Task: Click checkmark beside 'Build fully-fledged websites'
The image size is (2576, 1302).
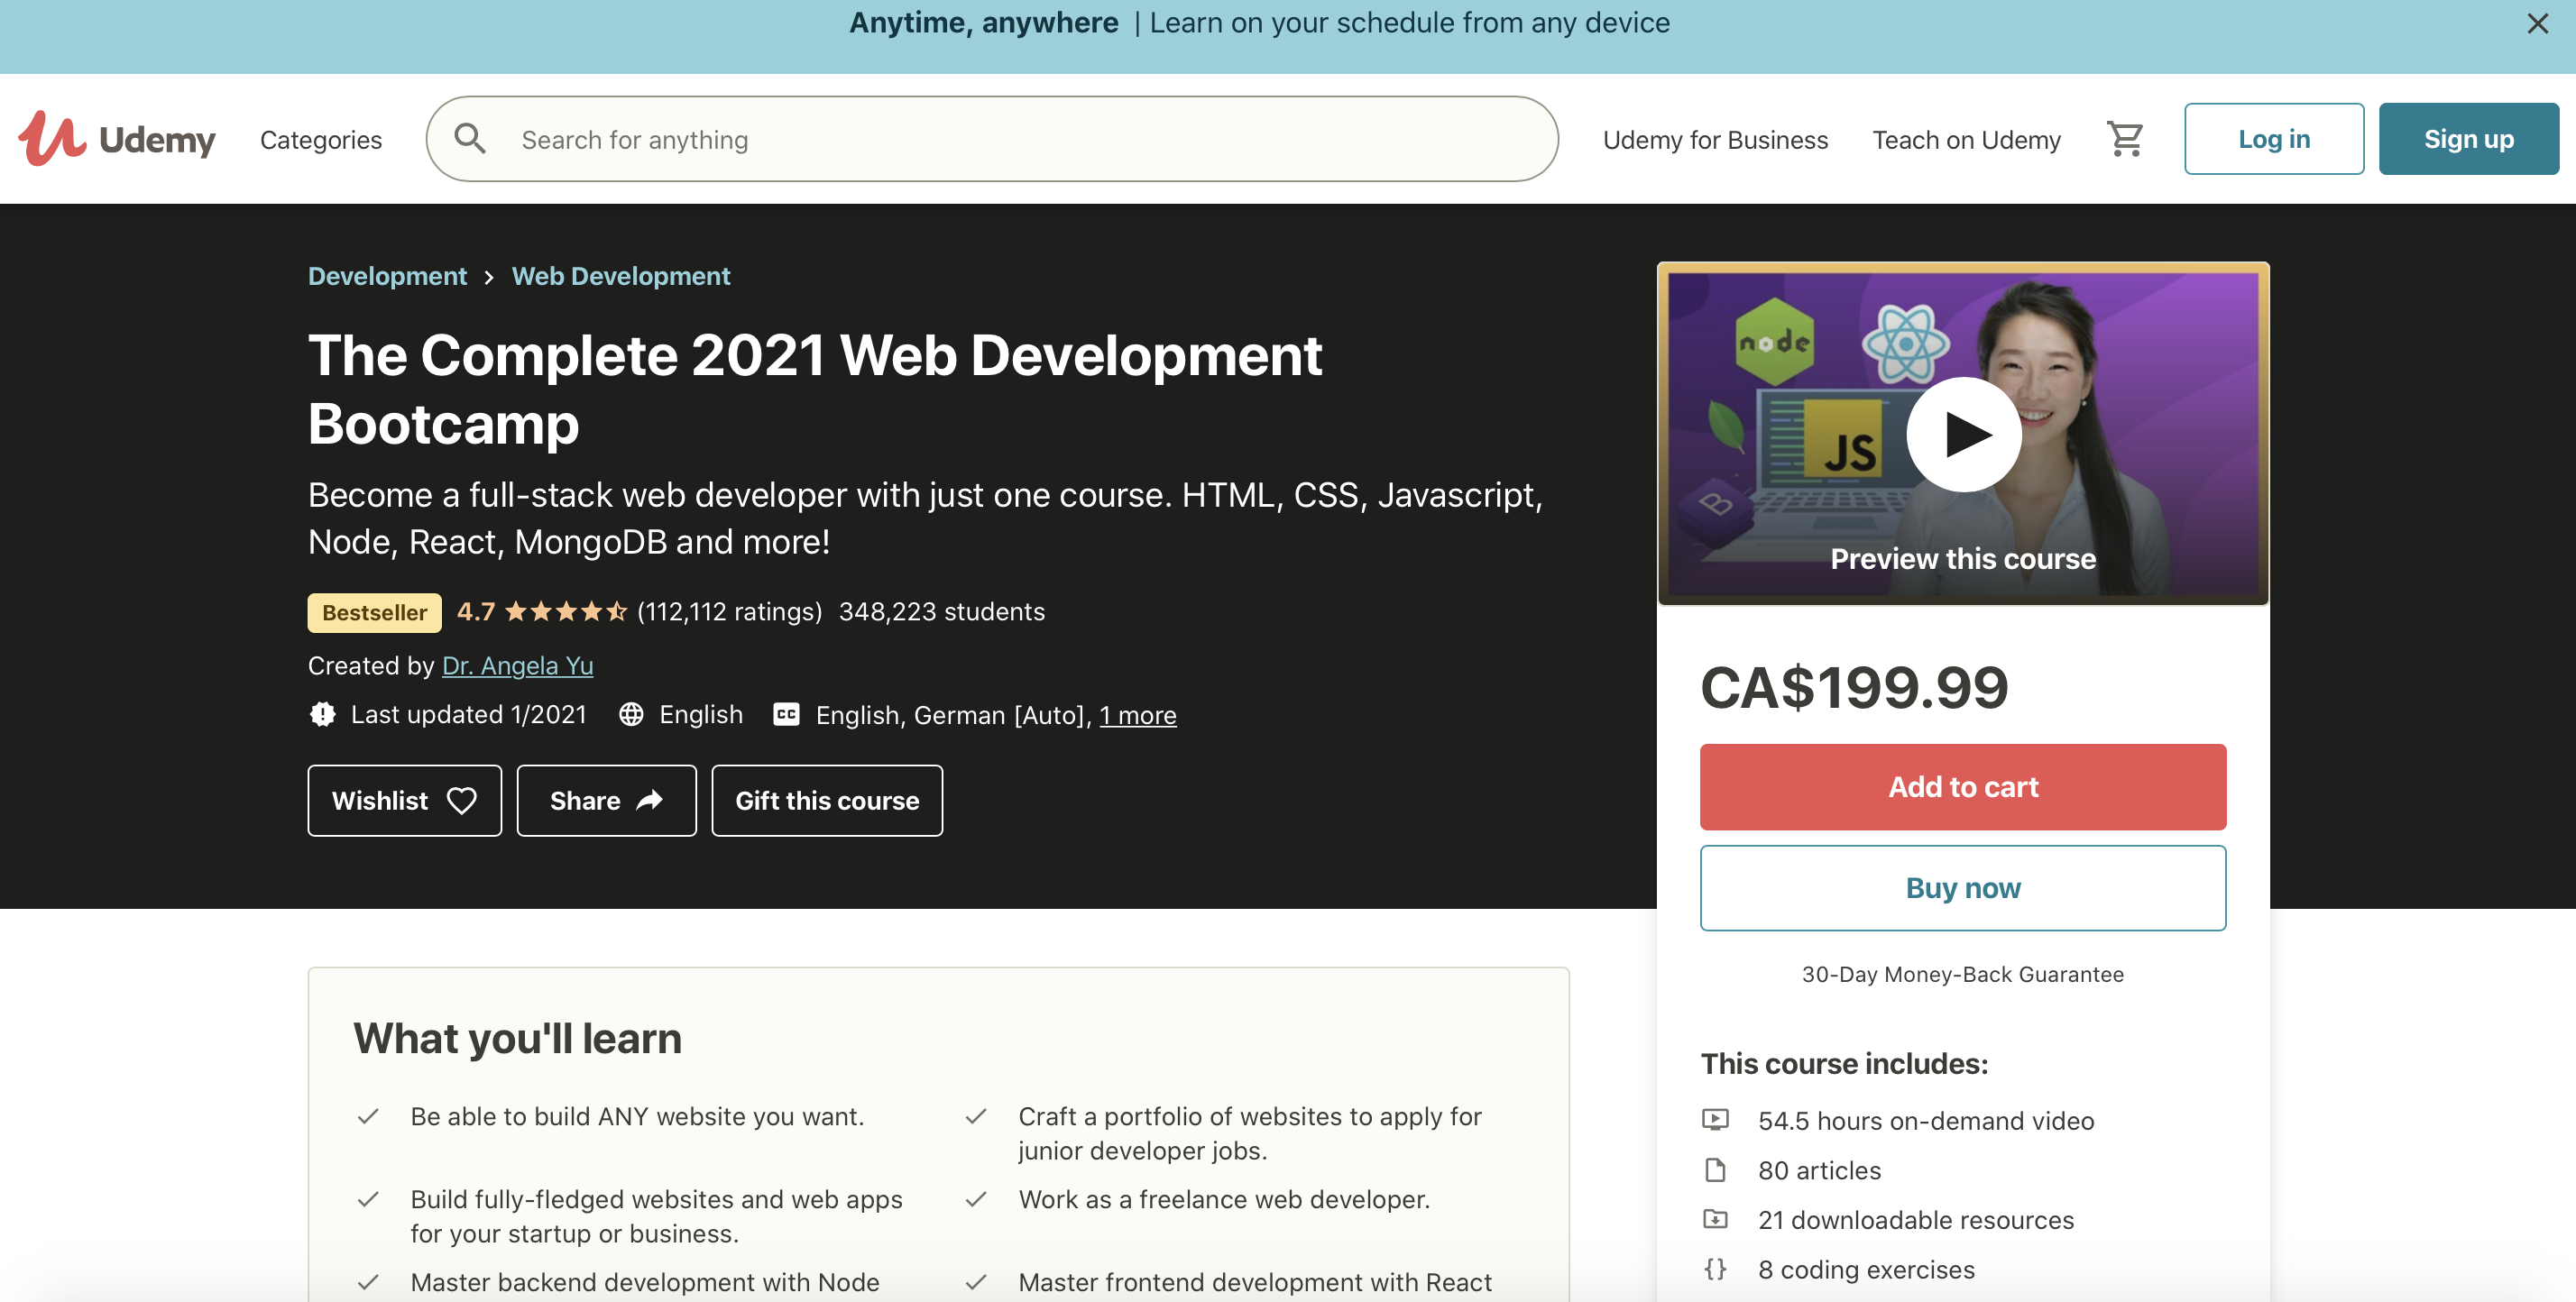Action: [x=368, y=1199]
